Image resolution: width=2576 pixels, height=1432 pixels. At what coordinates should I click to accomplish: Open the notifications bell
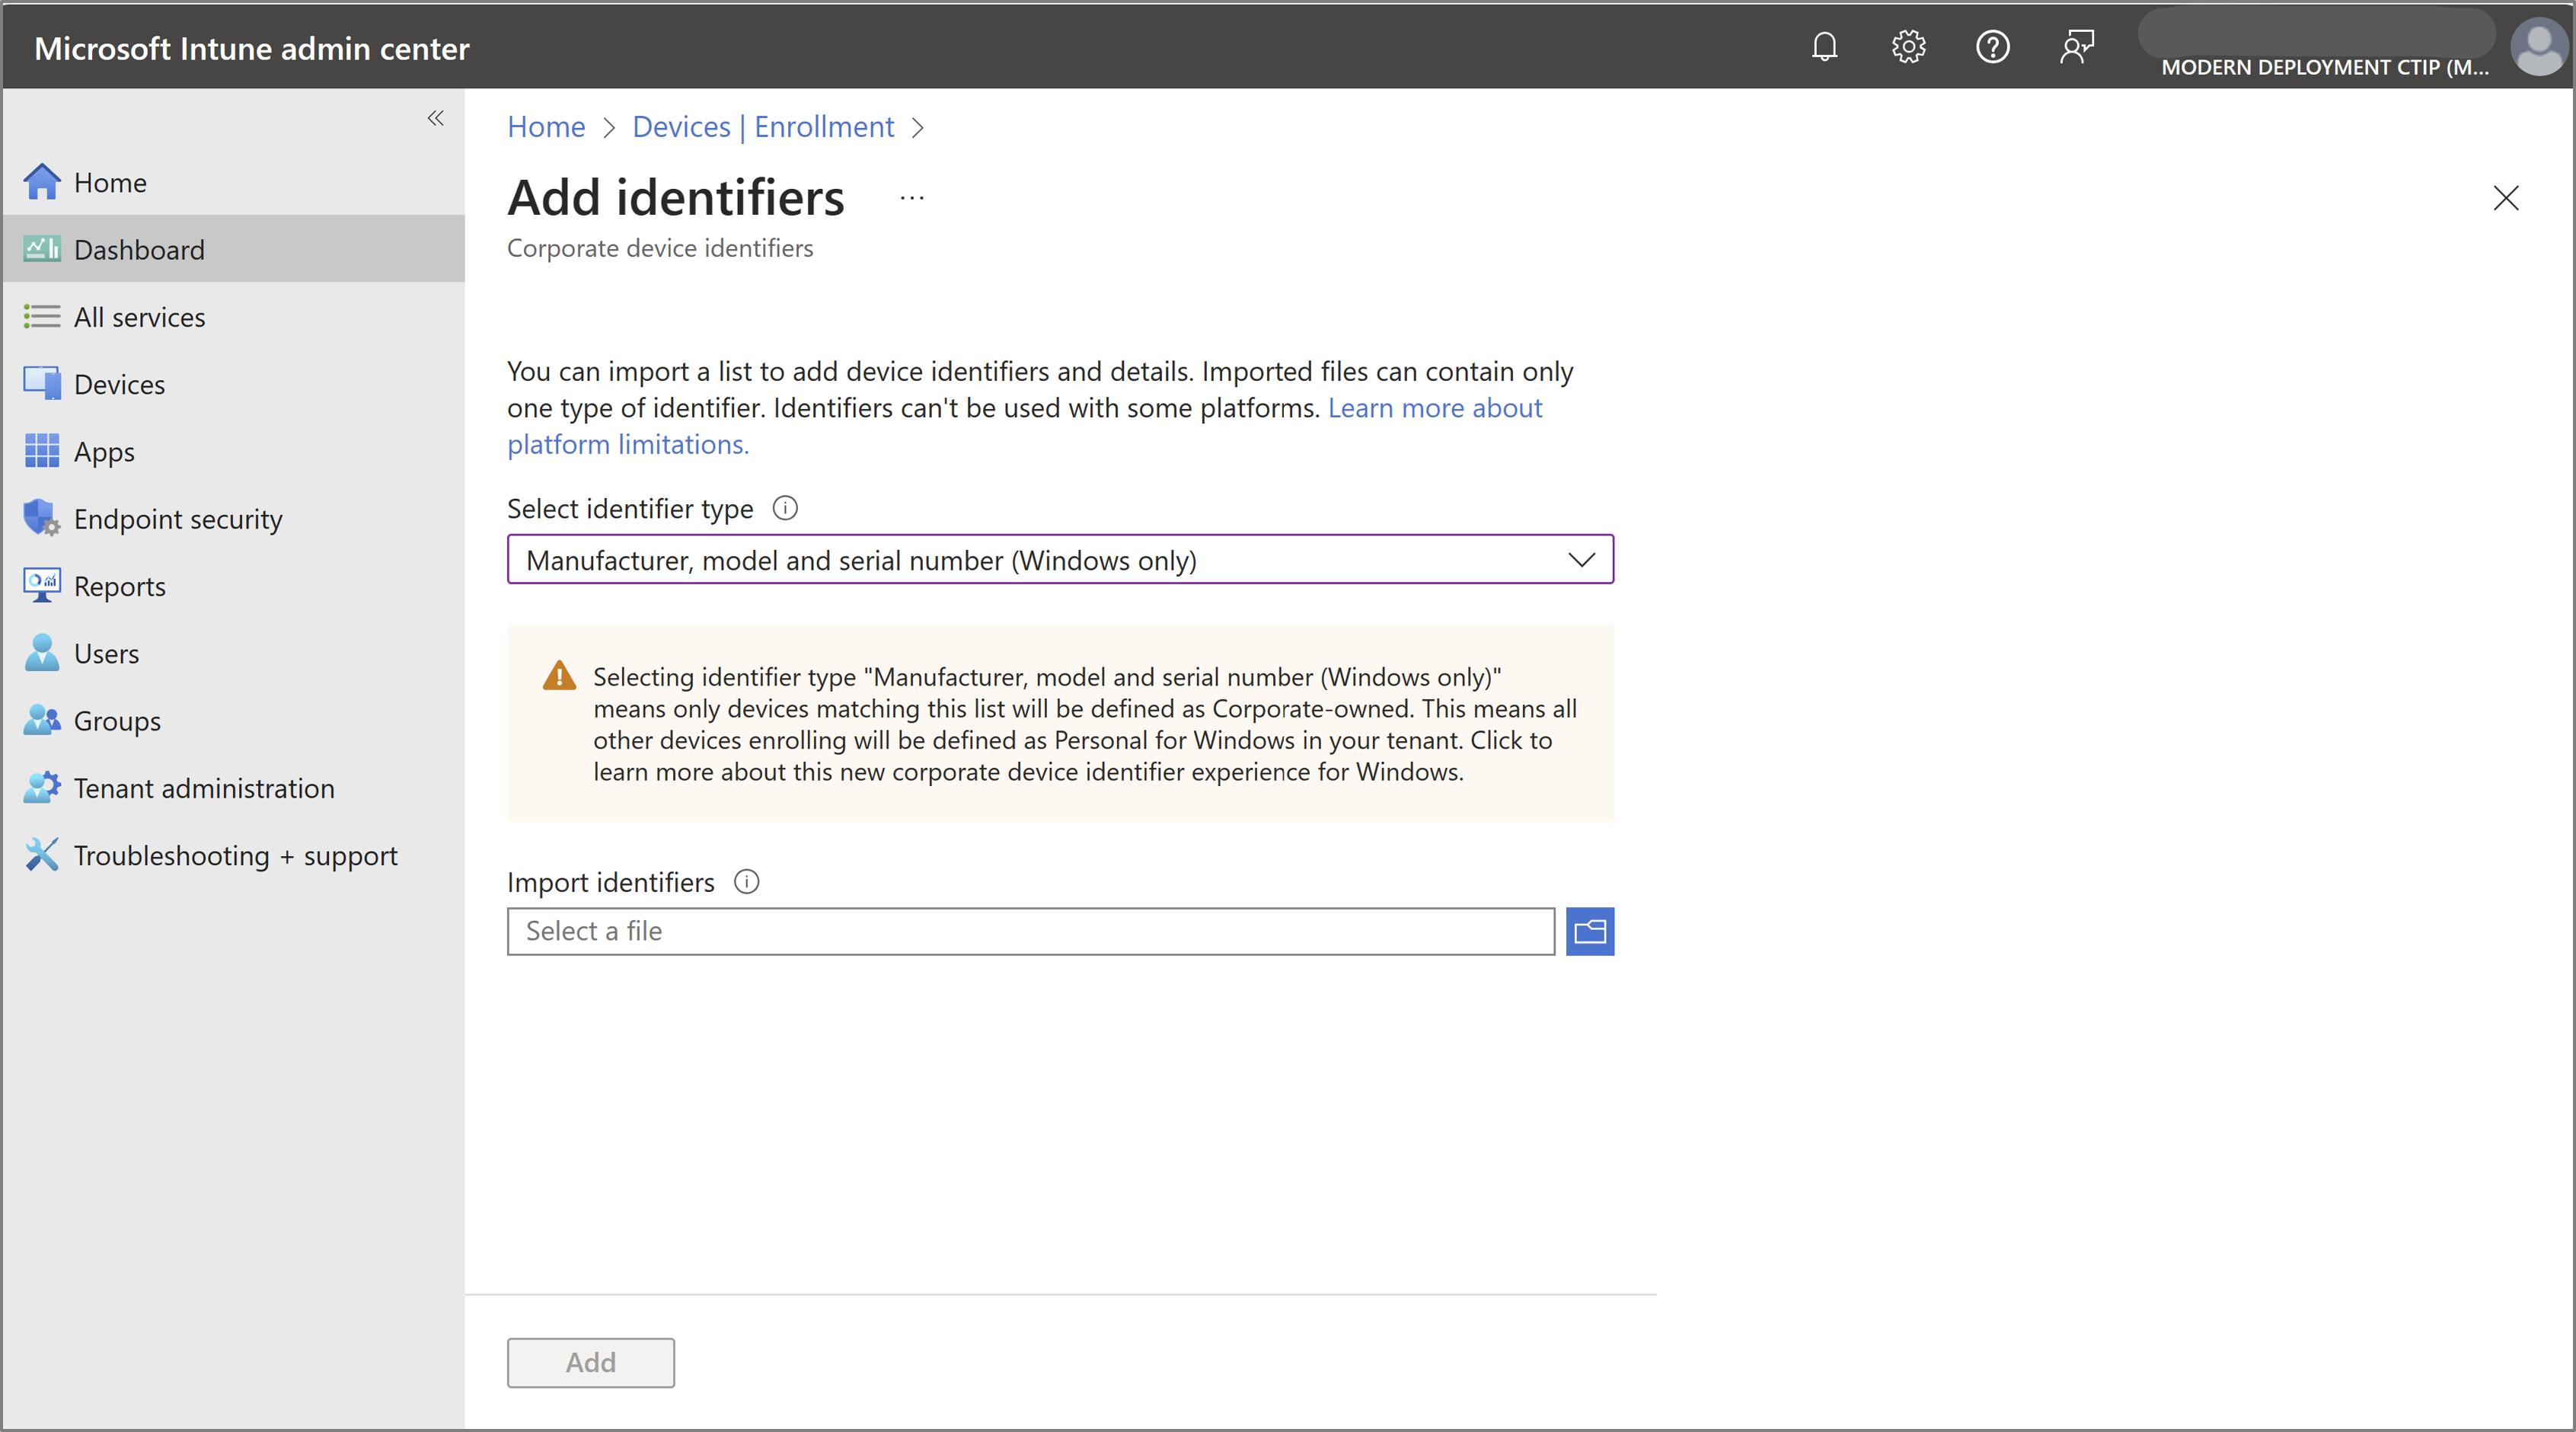1824,46
